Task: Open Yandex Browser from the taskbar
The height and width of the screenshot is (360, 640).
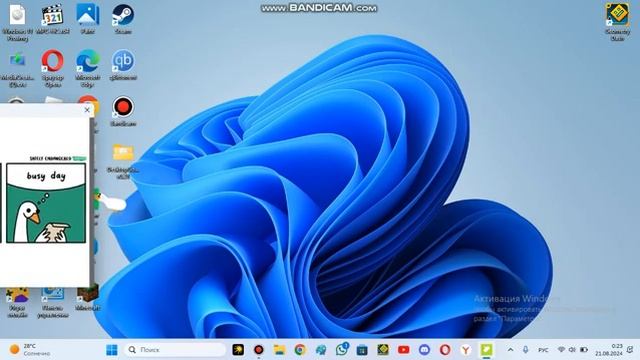Action: pos(465,350)
